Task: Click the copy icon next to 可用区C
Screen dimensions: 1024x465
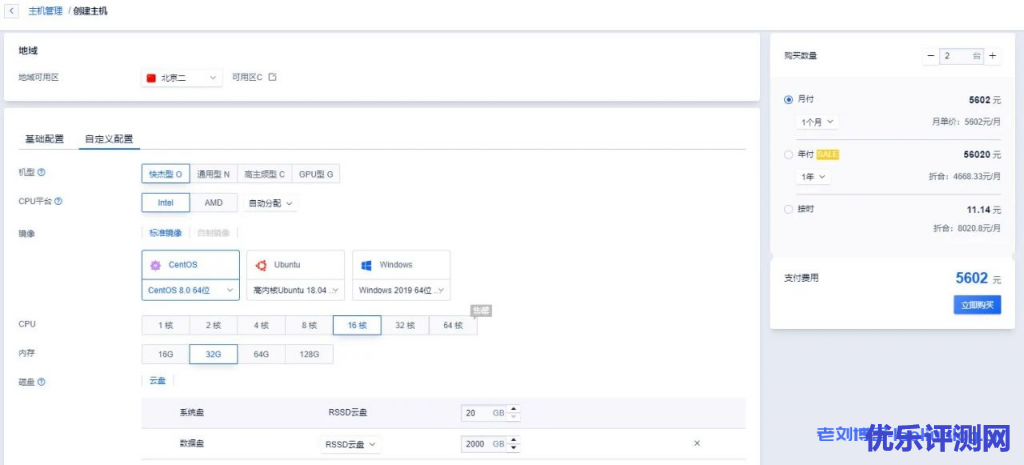Action: tap(272, 77)
